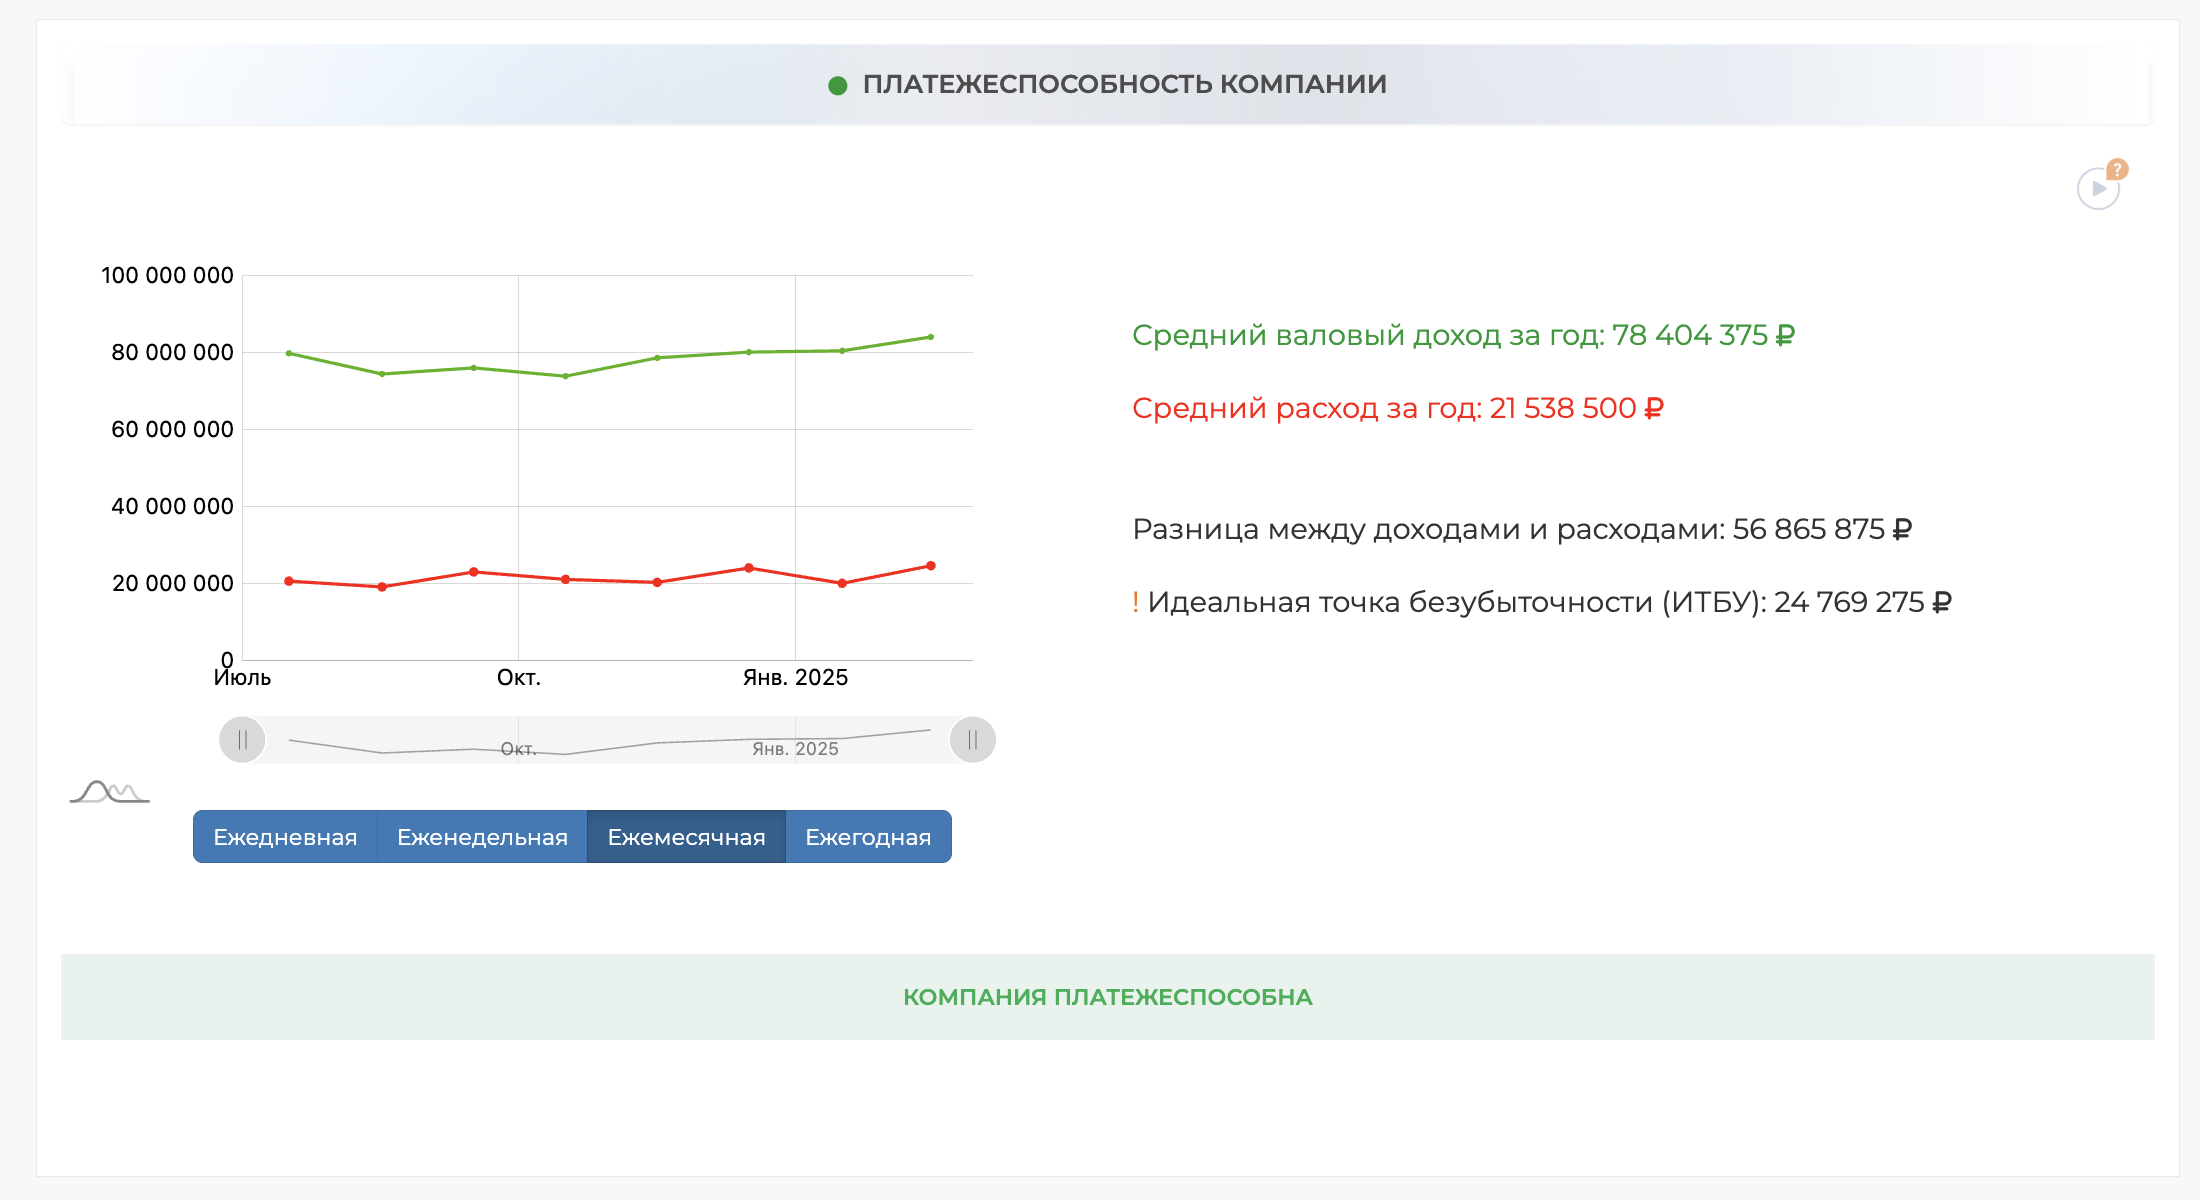Screen dimensions: 2200x1200
Task: Click the left range slider grip handle
Action: pos(242,739)
